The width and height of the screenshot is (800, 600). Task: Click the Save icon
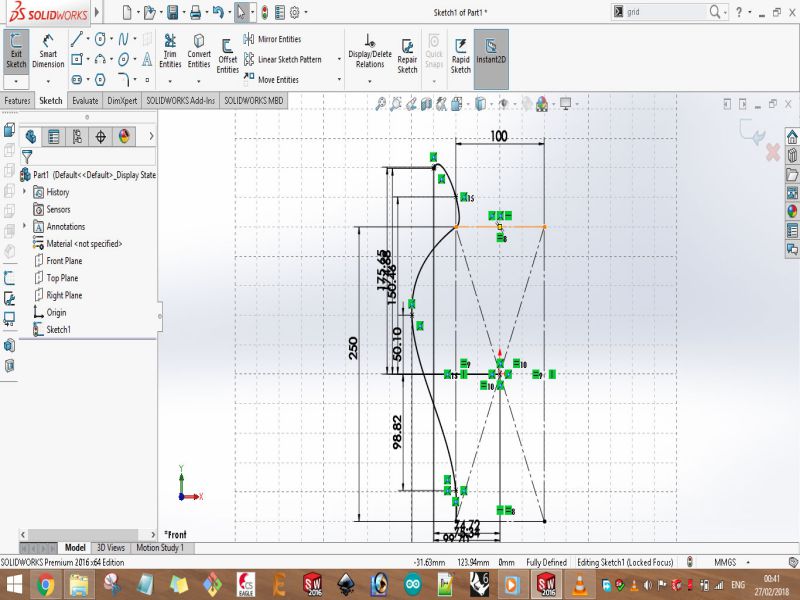click(x=173, y=12)
